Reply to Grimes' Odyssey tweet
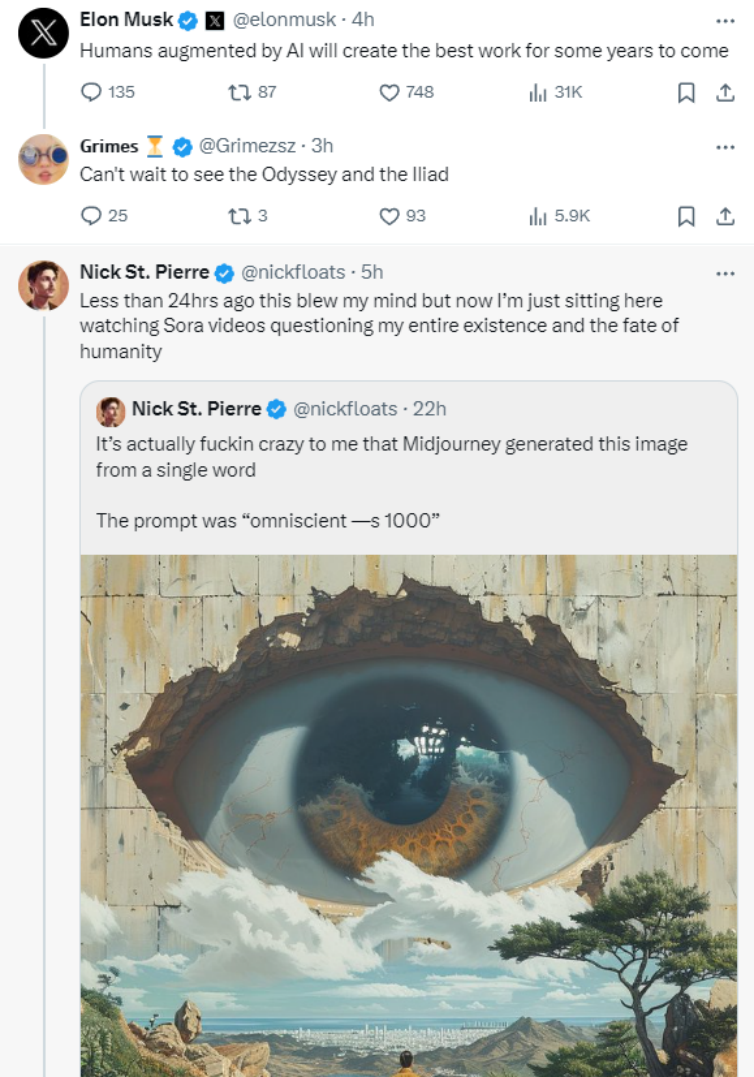 (92, 215)
